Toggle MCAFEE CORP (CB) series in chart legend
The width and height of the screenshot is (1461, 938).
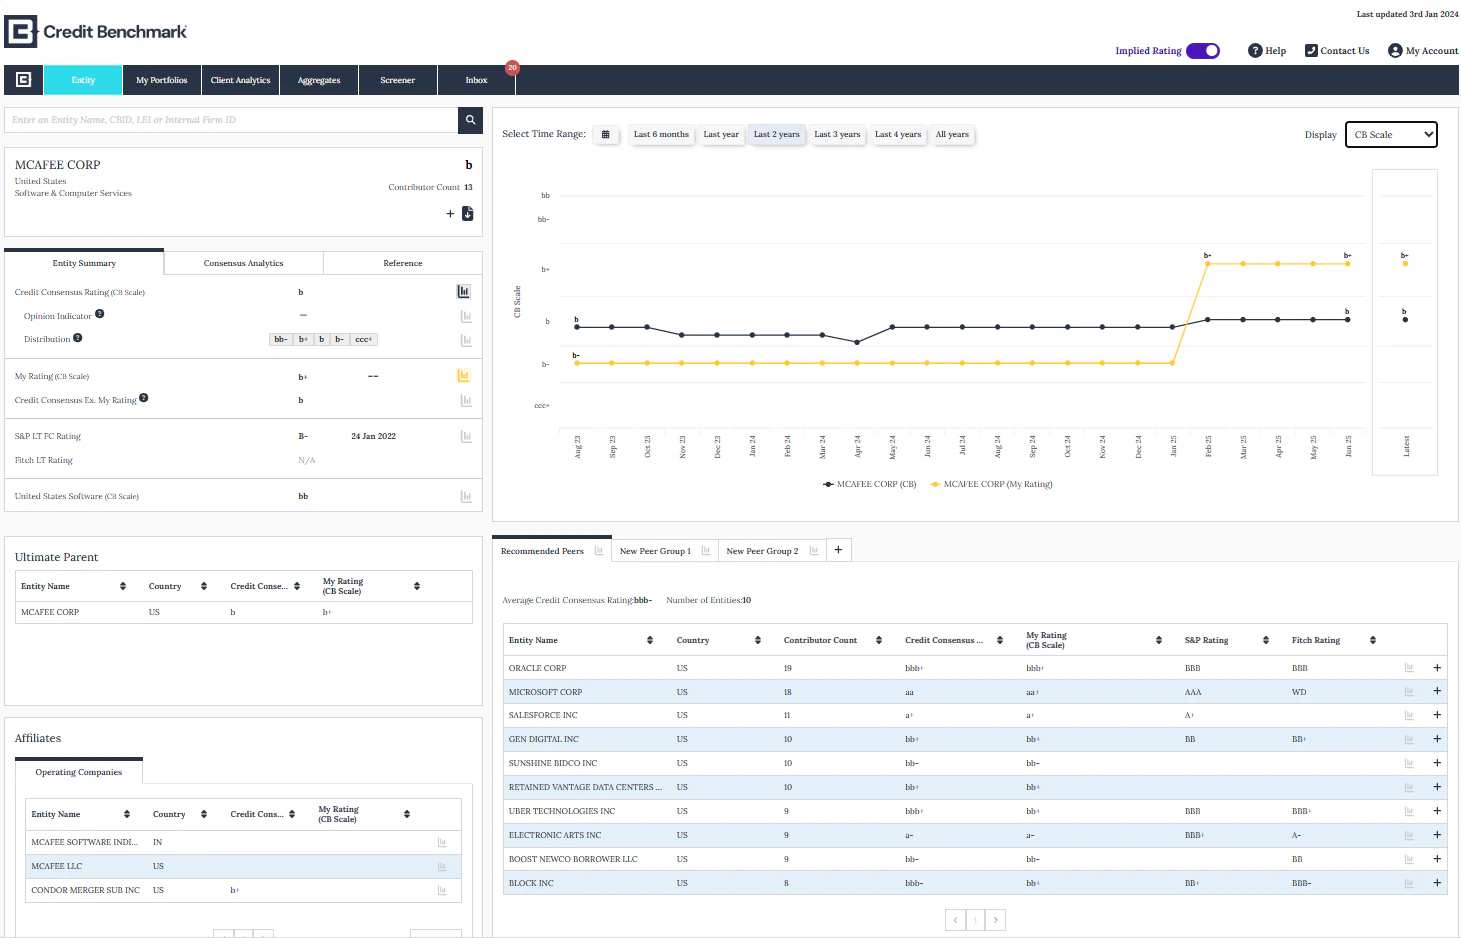pyautogui.click(x=869, y=484)
